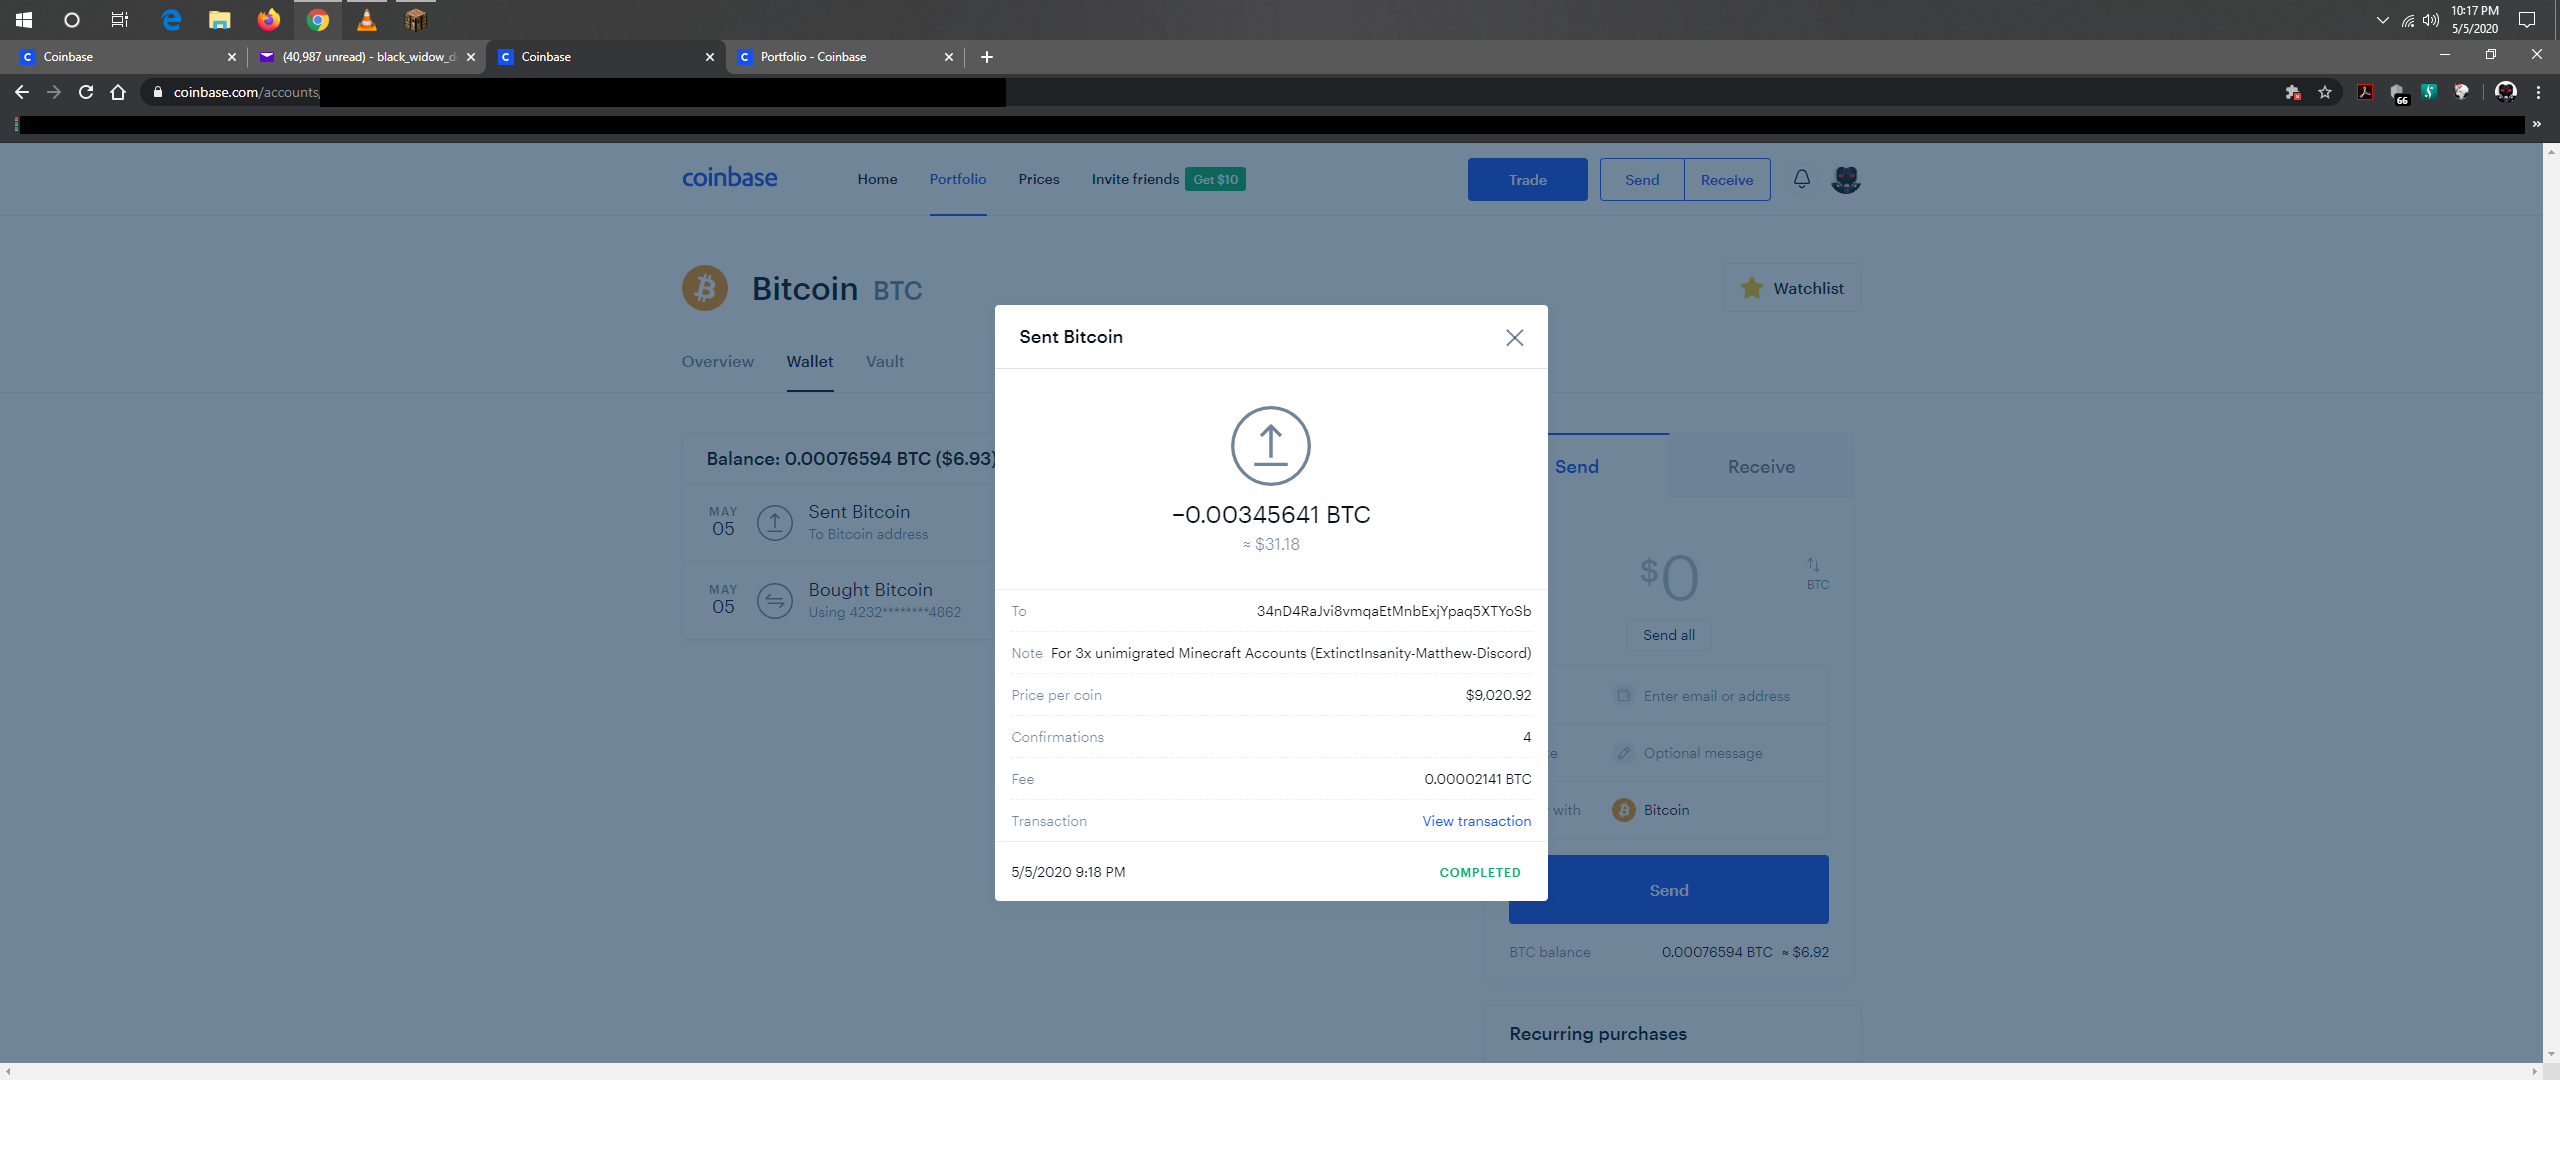The height and width of the screenshot is (1152, 2560).
Task: Open browser home page
Action: click(118, 92)
